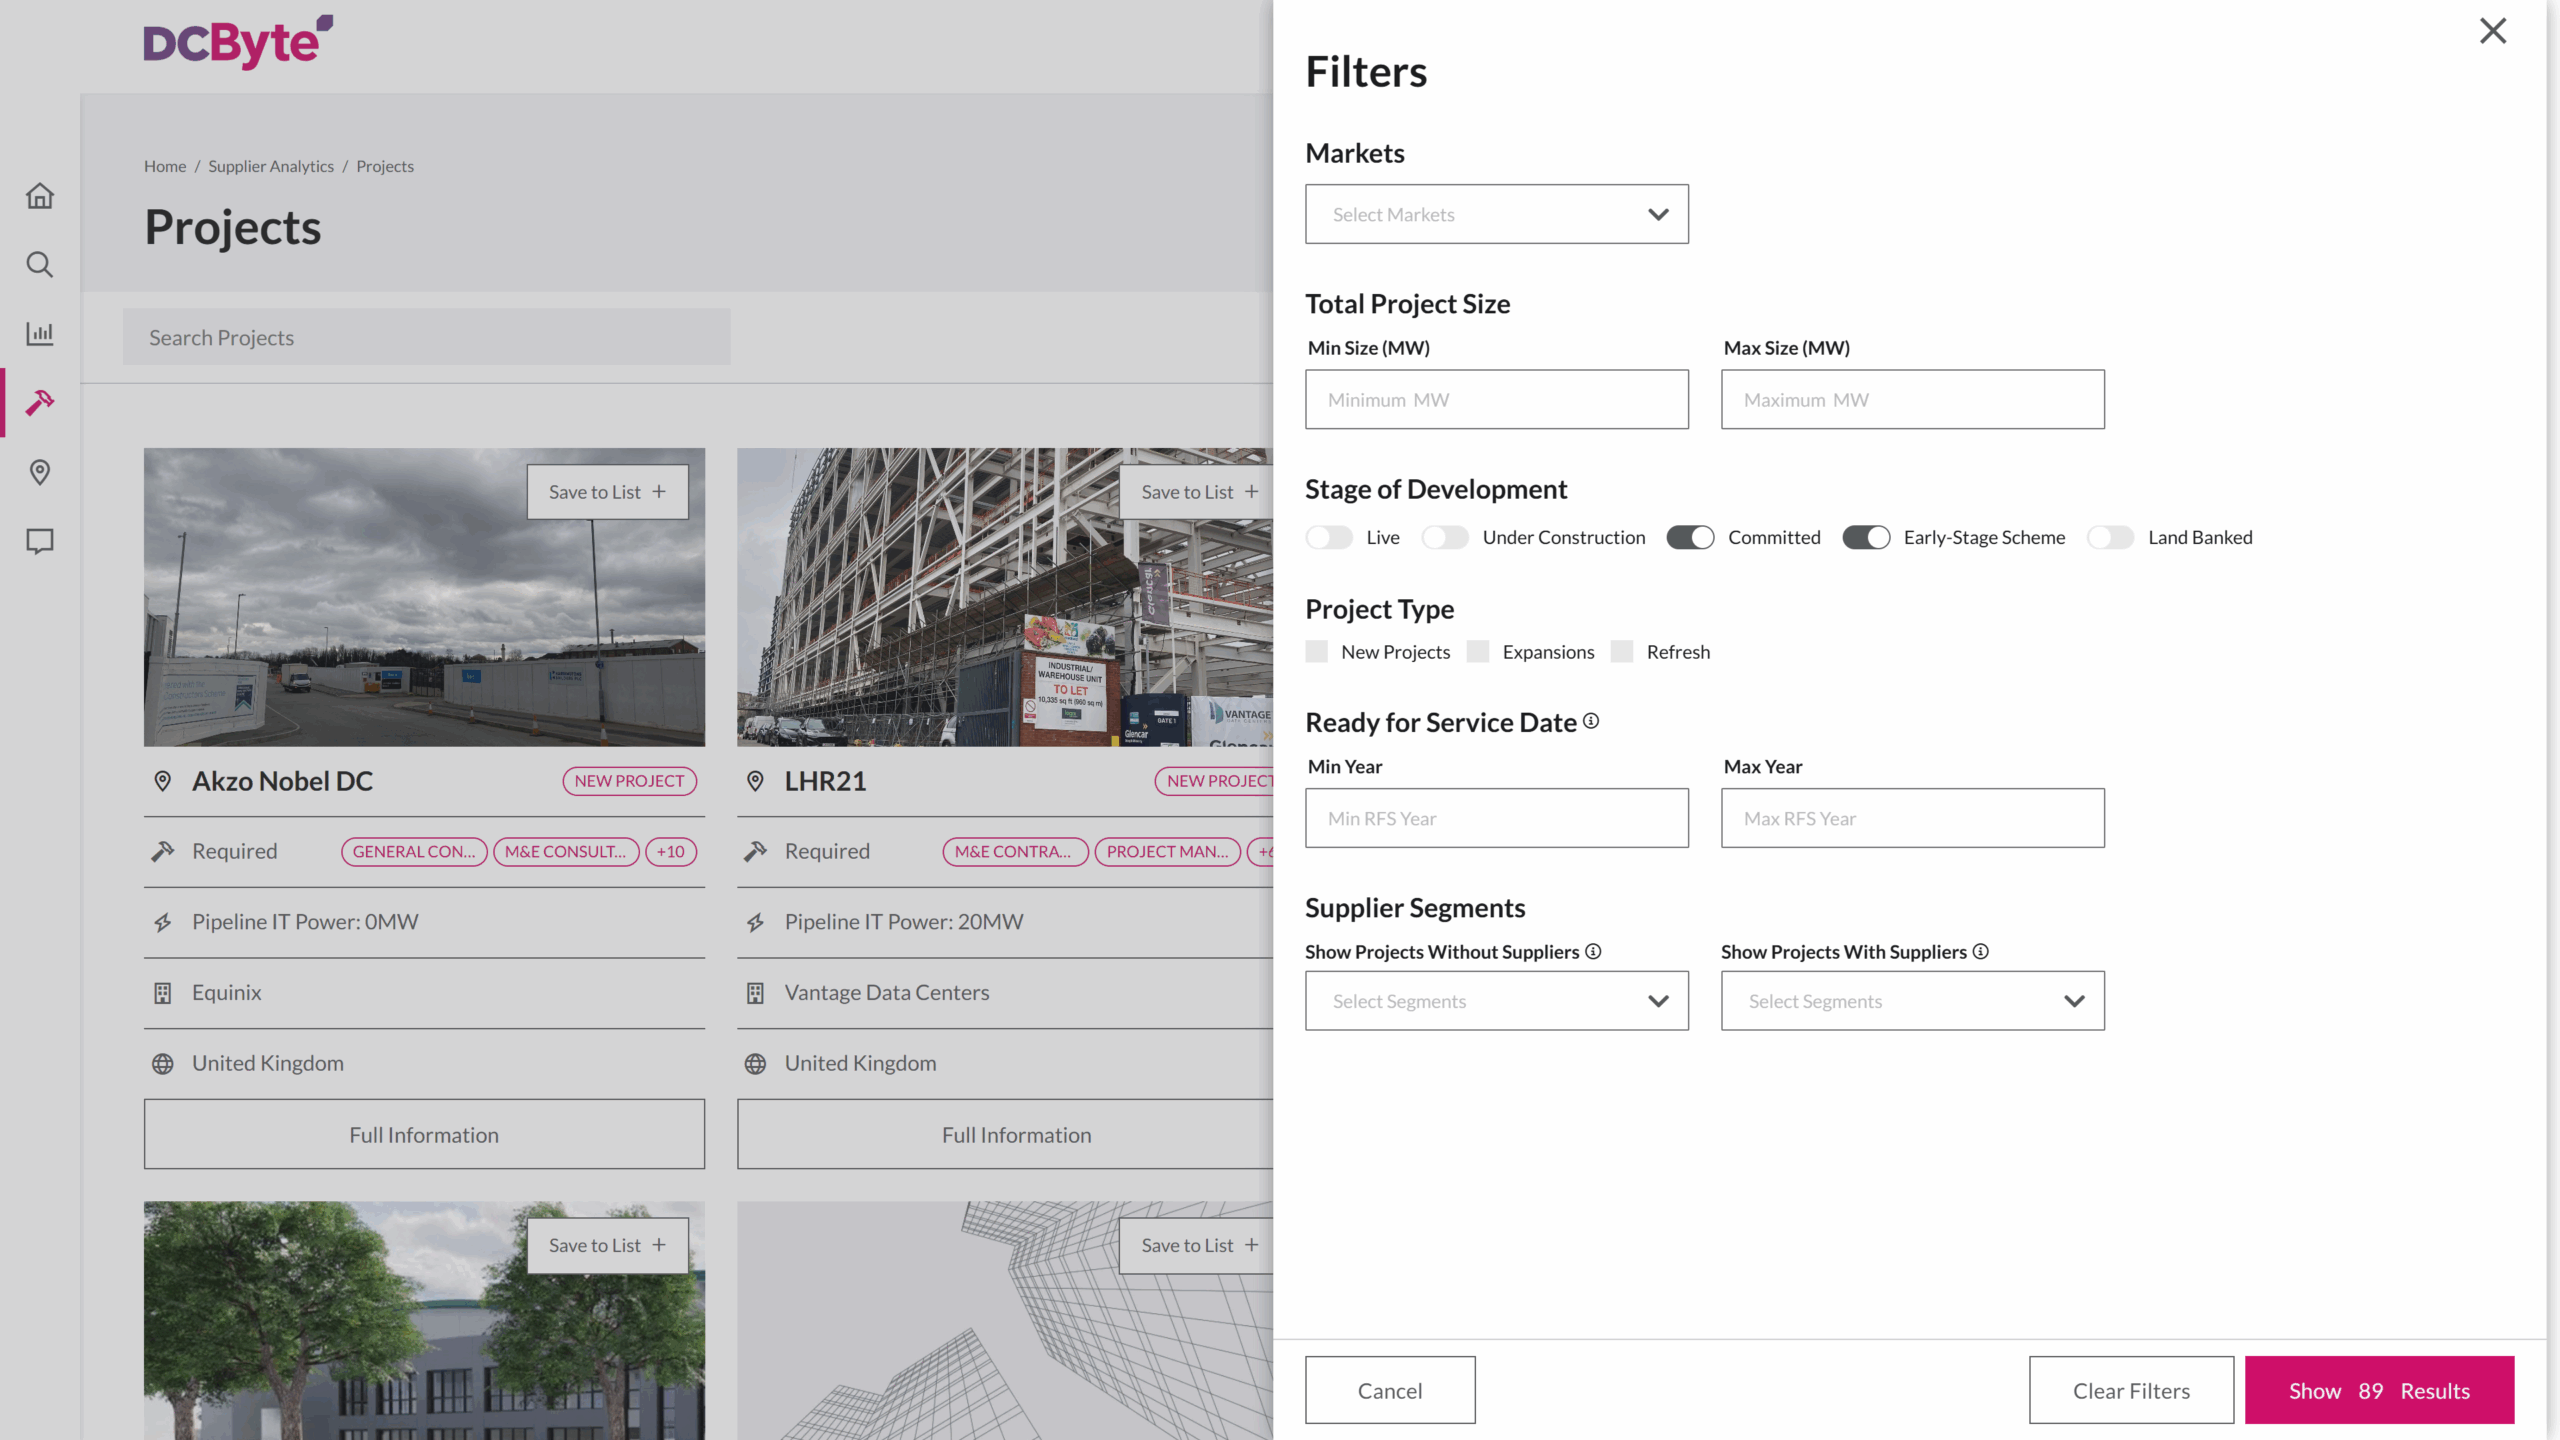Enable the Land Banked toggle switch
Image resolution: width=2560 pixels, height=1440 pixels.
tap(2110, 537)
